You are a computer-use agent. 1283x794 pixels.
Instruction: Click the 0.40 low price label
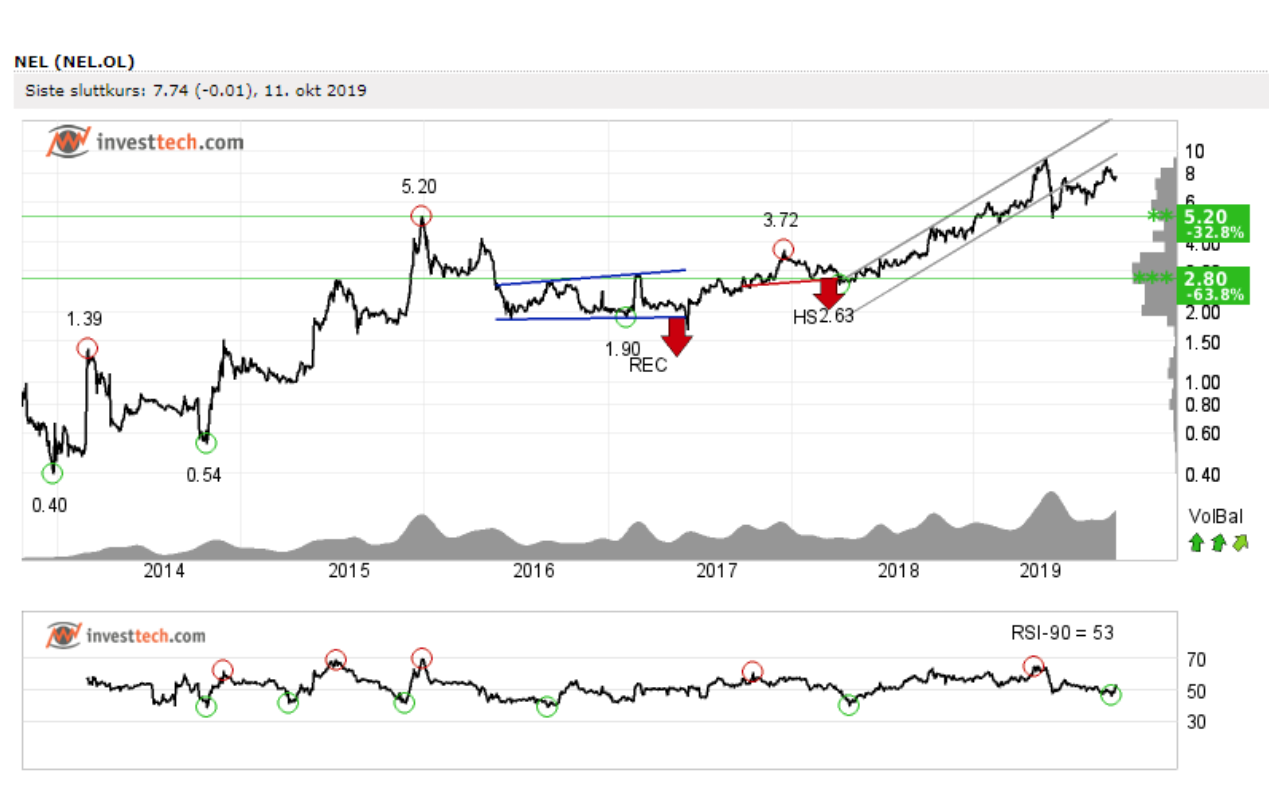(x=49, y=505)
